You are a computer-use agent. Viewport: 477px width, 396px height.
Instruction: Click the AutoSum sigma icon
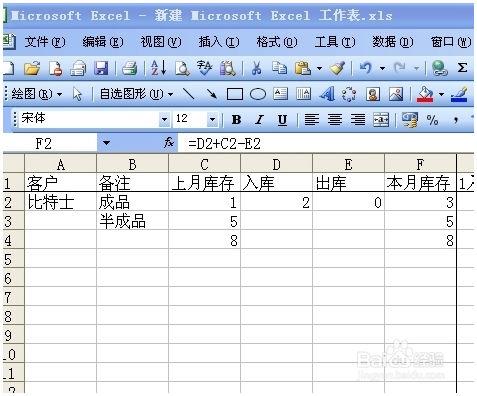click(462, 68)
